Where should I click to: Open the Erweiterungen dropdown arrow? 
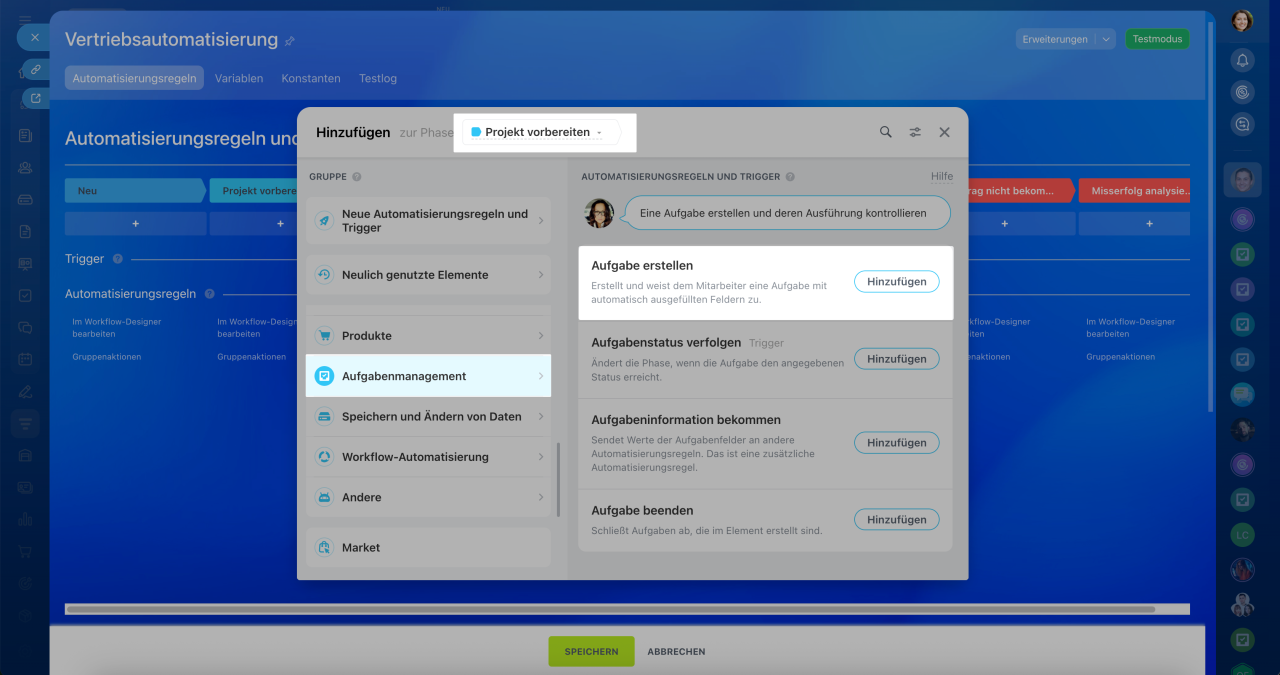(1106, 39)
